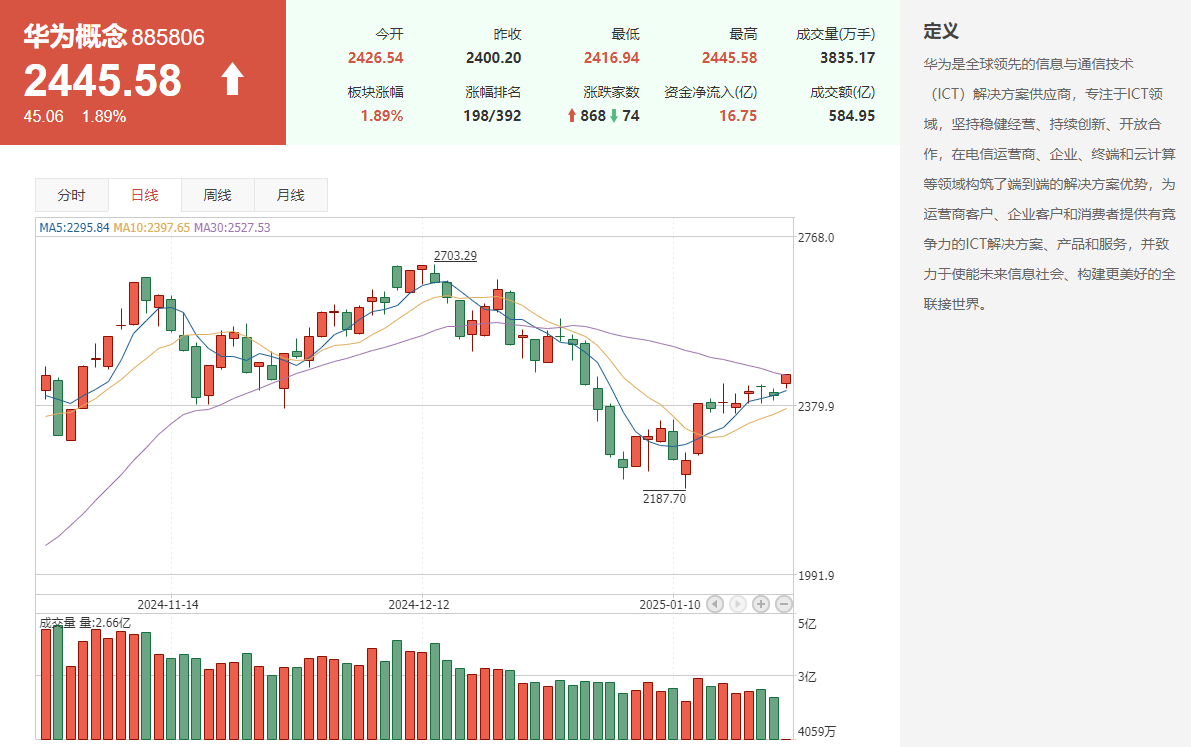Image resolution: width=1191 pixels, height=747 pixels.
Task: Zoom out chart with minus icon
Action: 784,604
